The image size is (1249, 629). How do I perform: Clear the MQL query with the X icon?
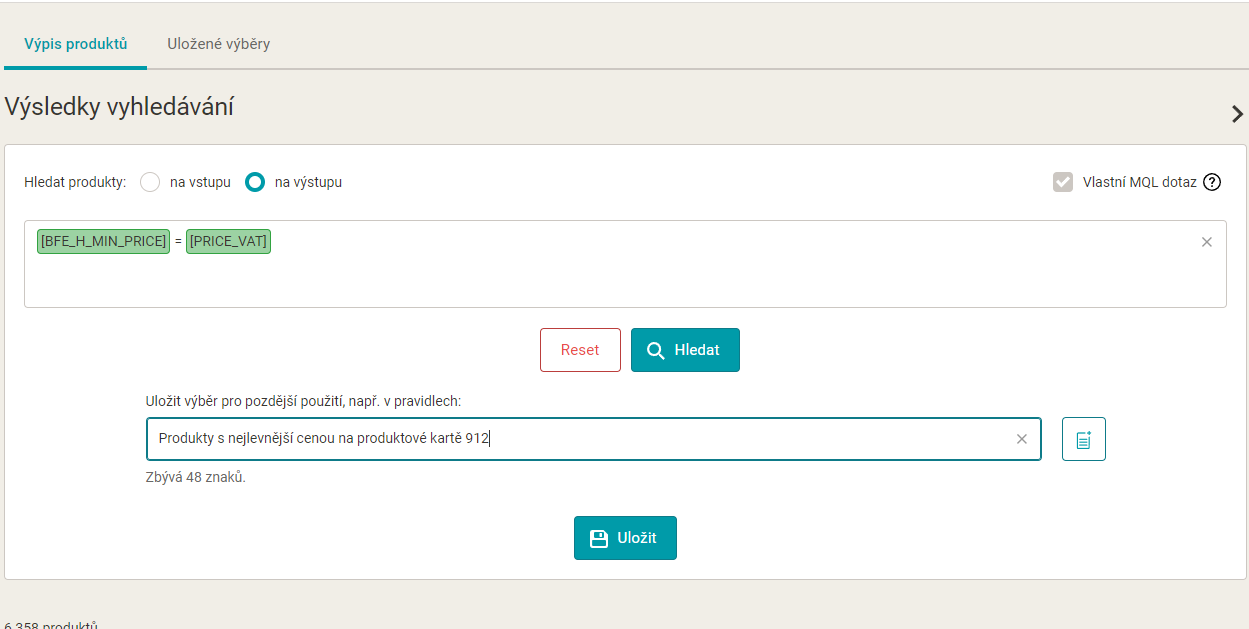point(1207,242)
